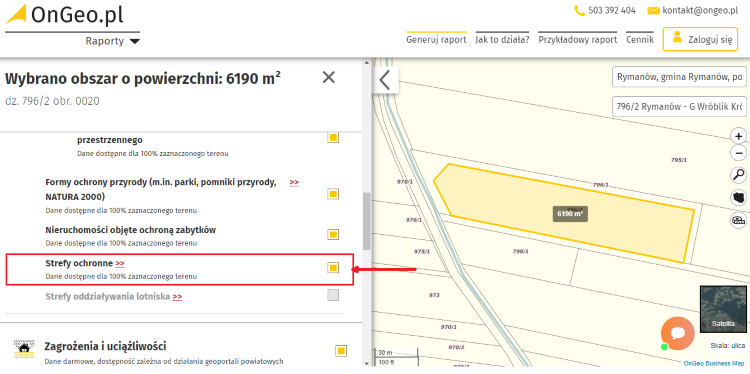750x374 pixels.
Task: Zoom in the map with plus button
Action: 739,136
